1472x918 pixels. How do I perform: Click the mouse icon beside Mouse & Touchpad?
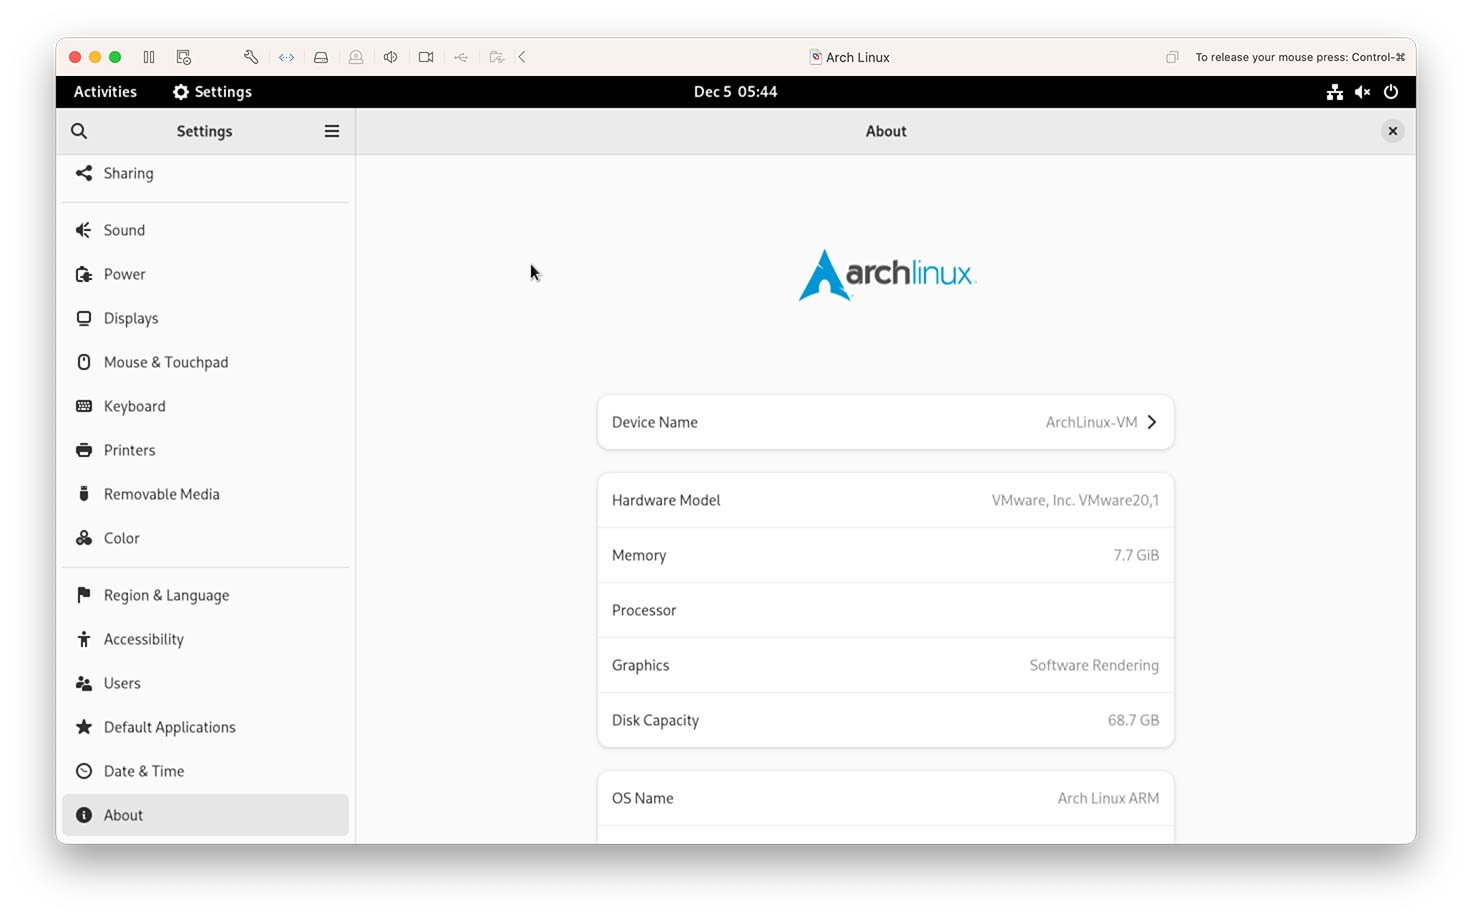[84, 362]
